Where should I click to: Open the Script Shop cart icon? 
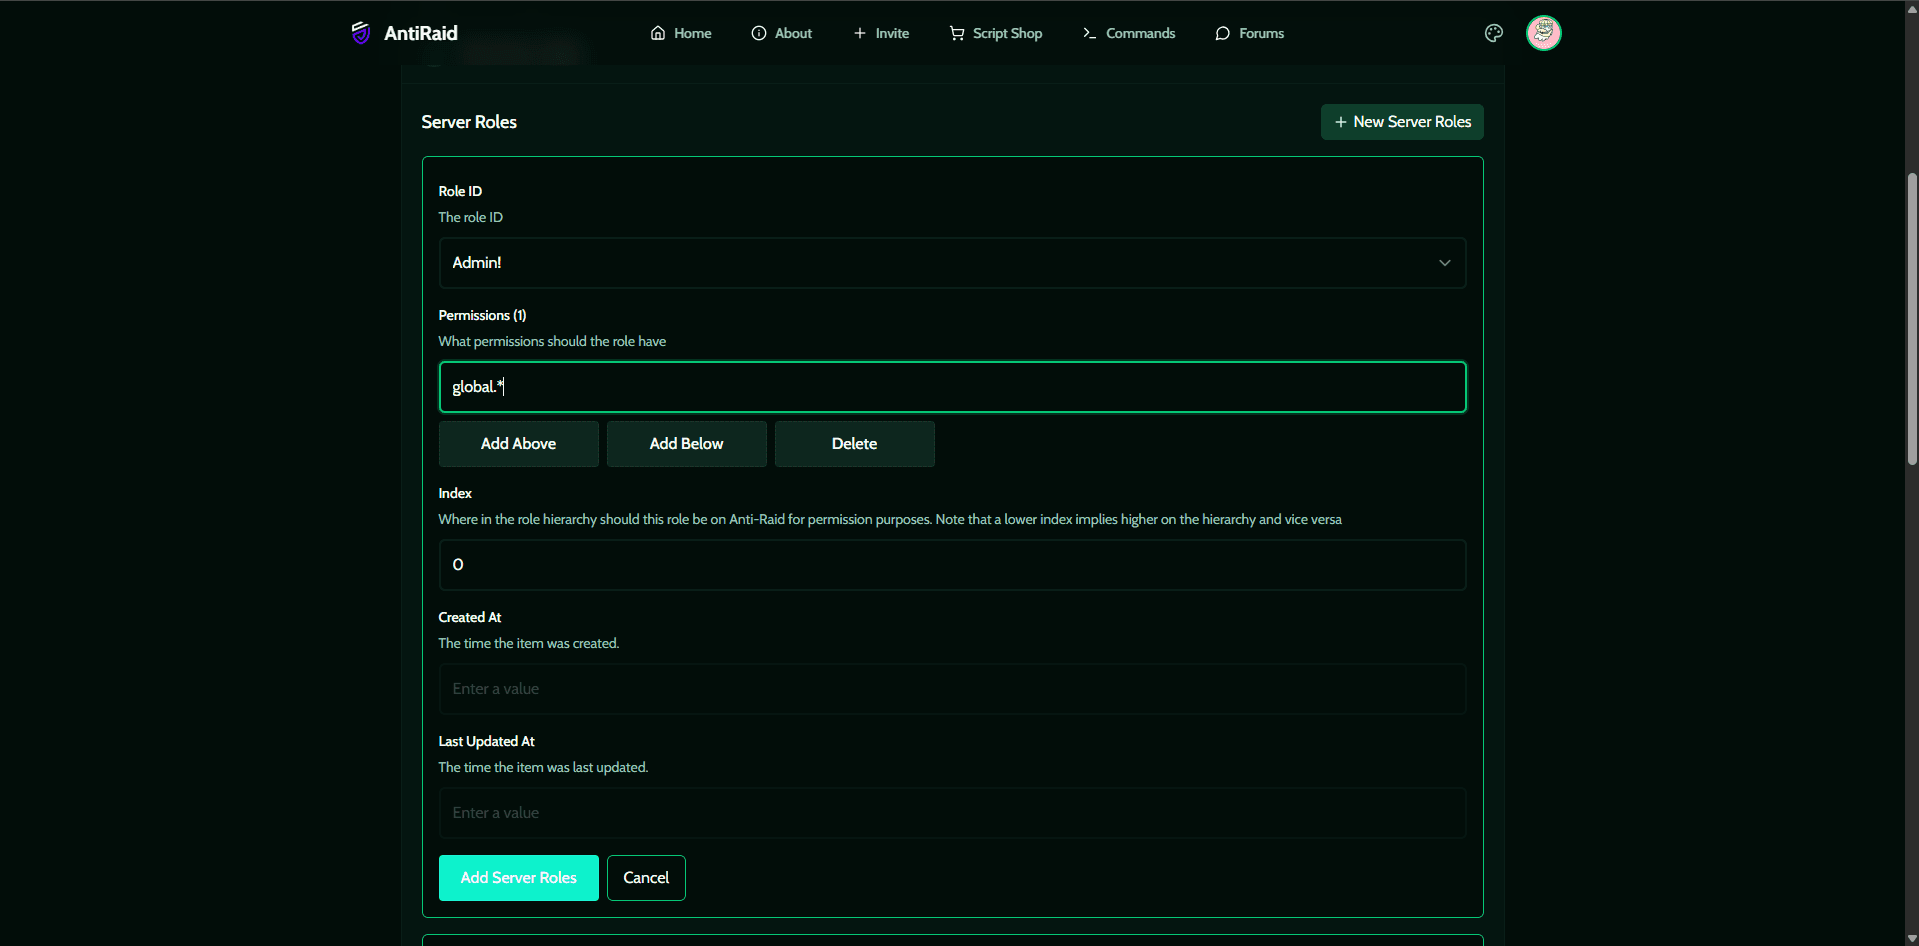(955, 33)
